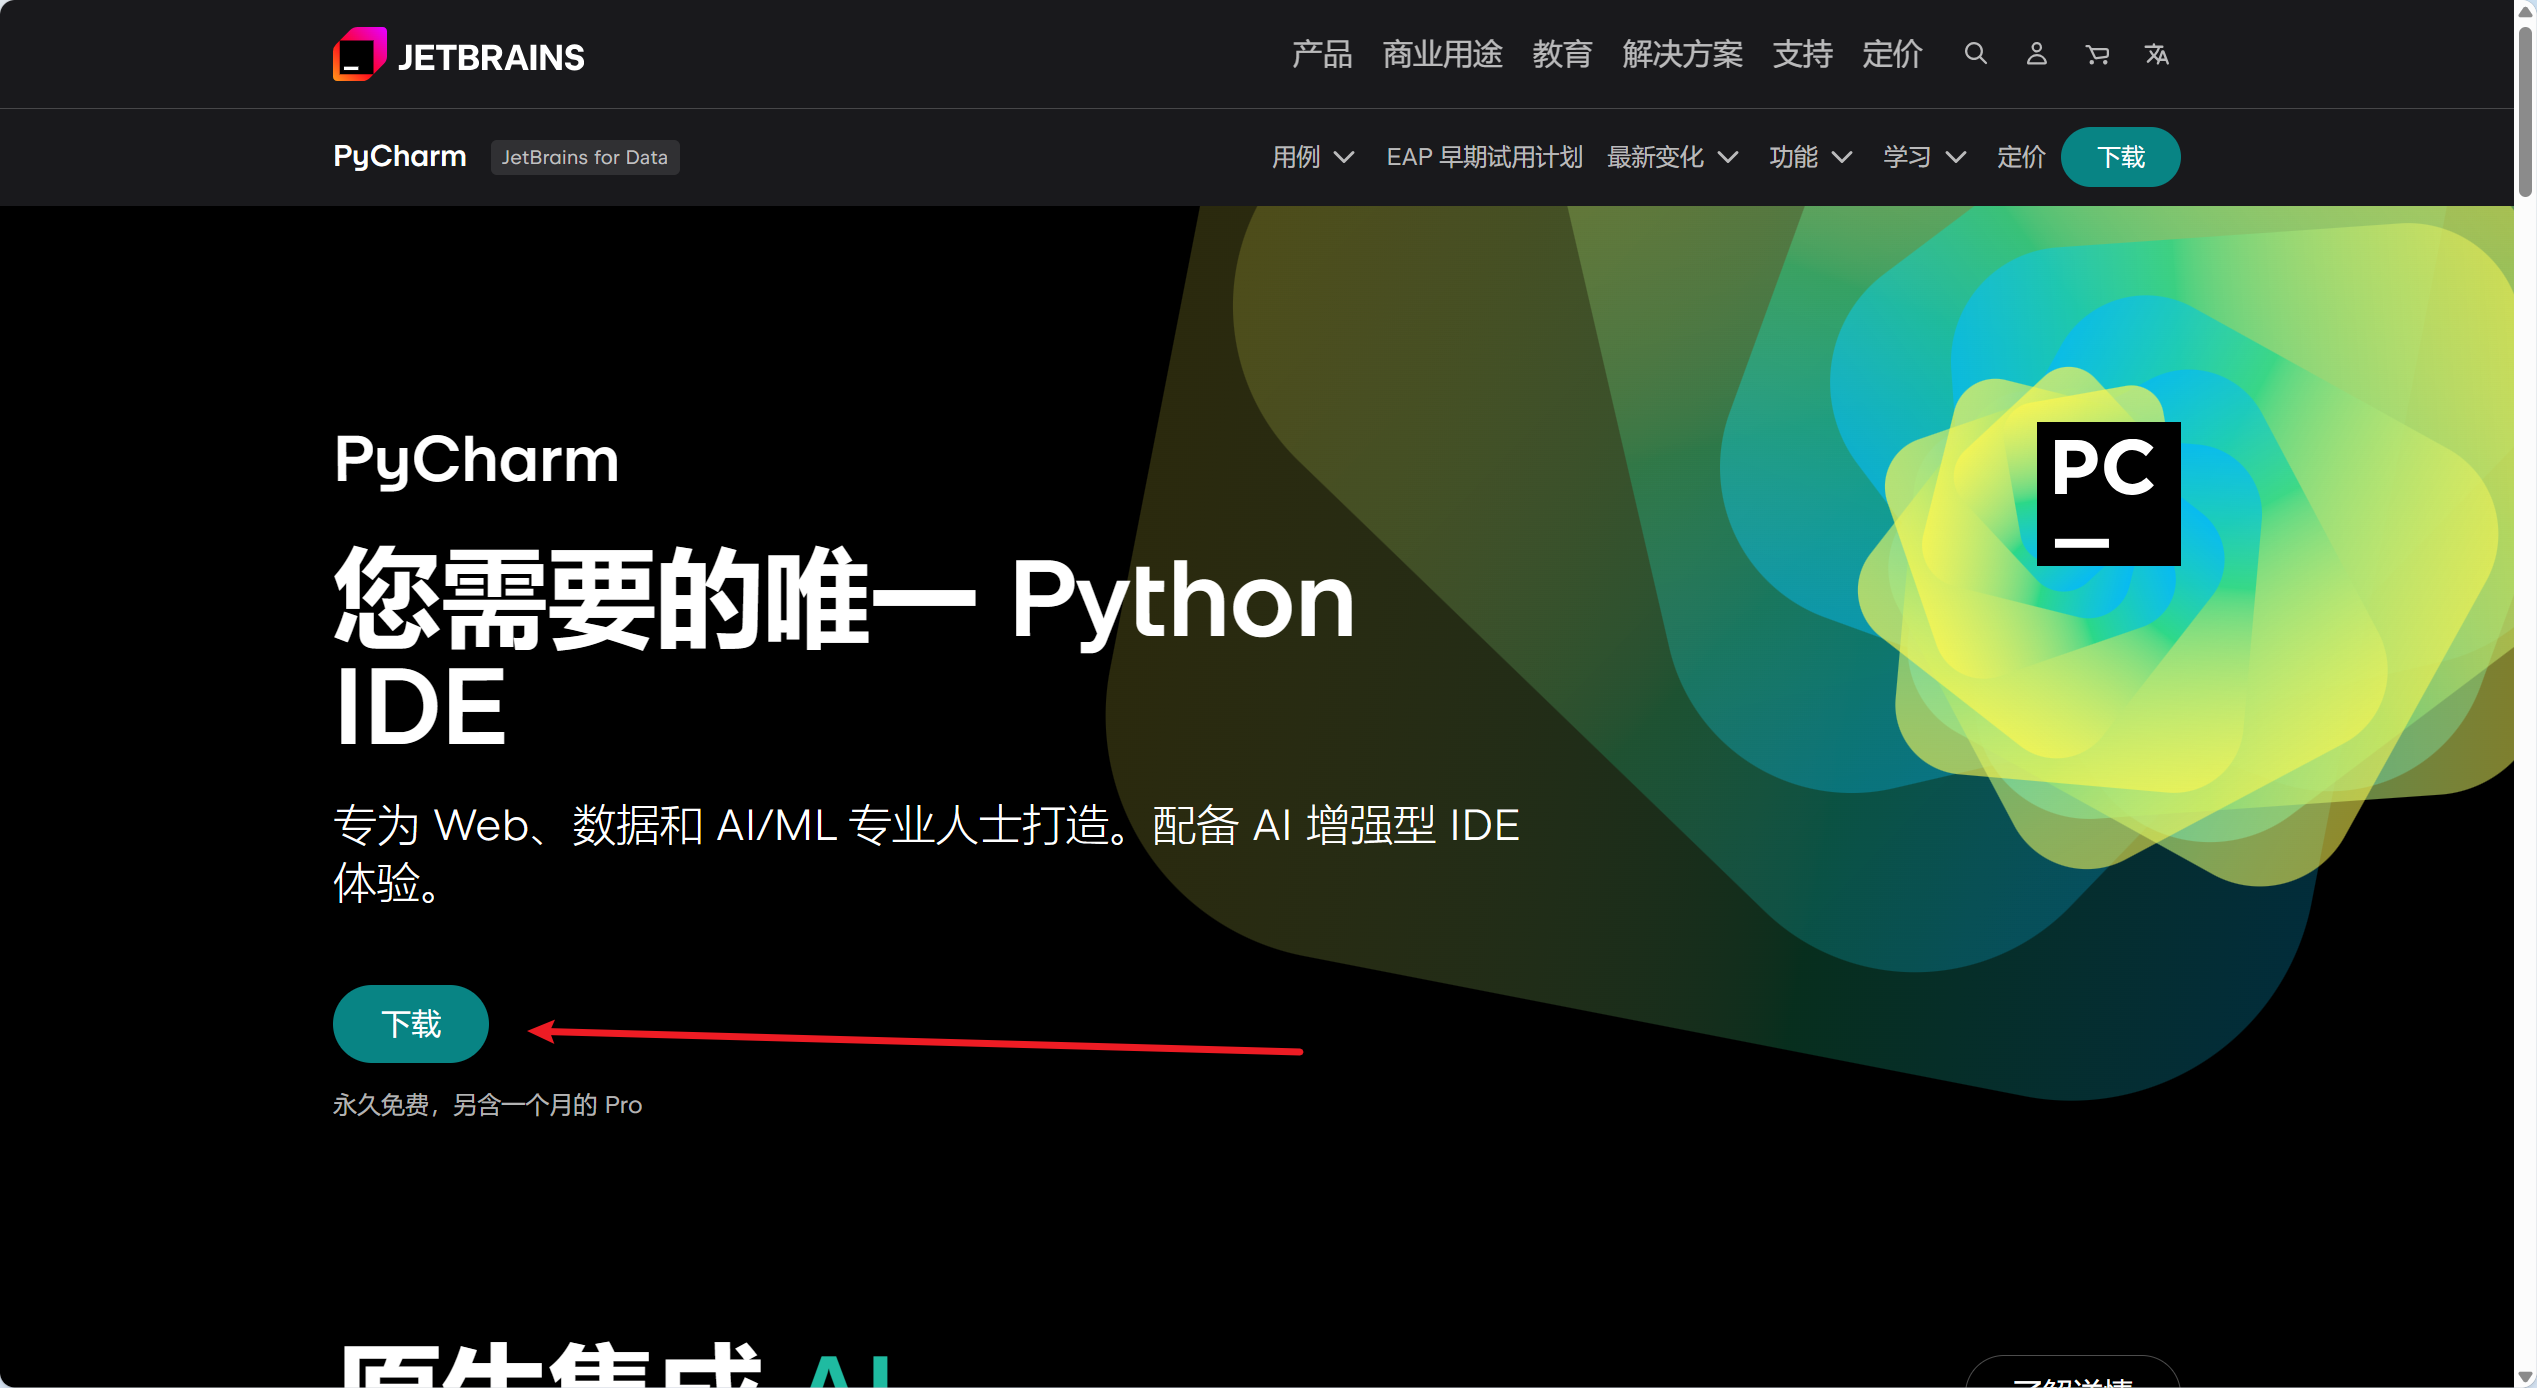Image resolution: width=2537 pixels, height=1388 pixels.
Task: Expand the 功能 dropdown
Action: click(1810, 157)
